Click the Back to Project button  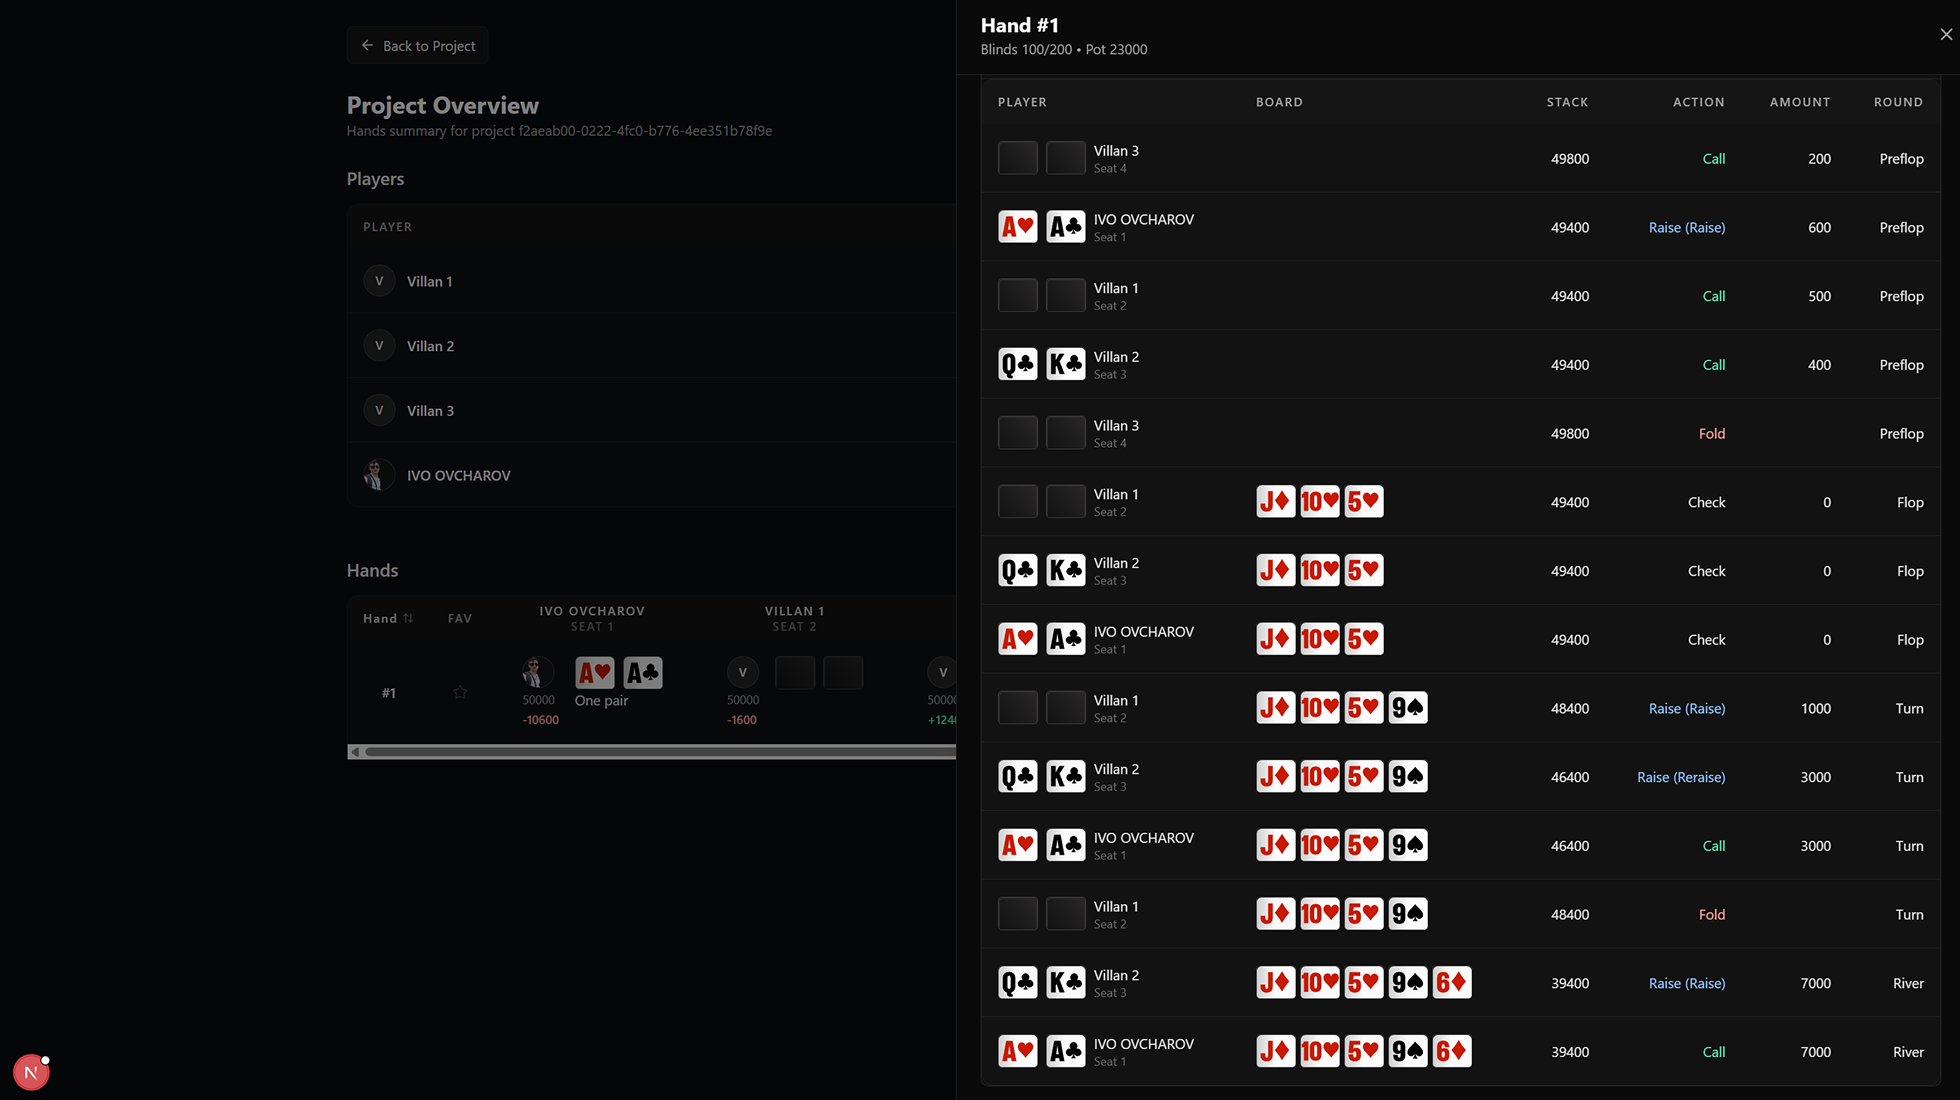[418, 46]
